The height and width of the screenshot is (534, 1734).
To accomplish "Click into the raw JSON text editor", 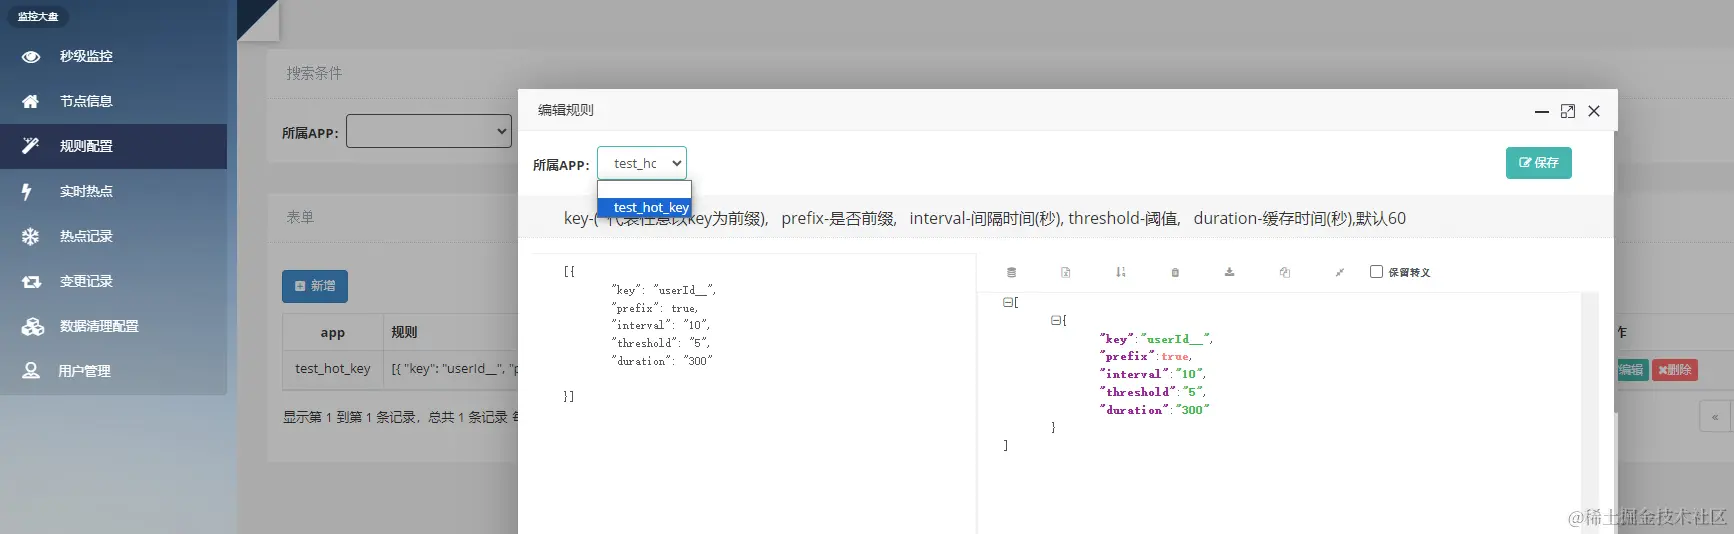I will coord(754,394).
